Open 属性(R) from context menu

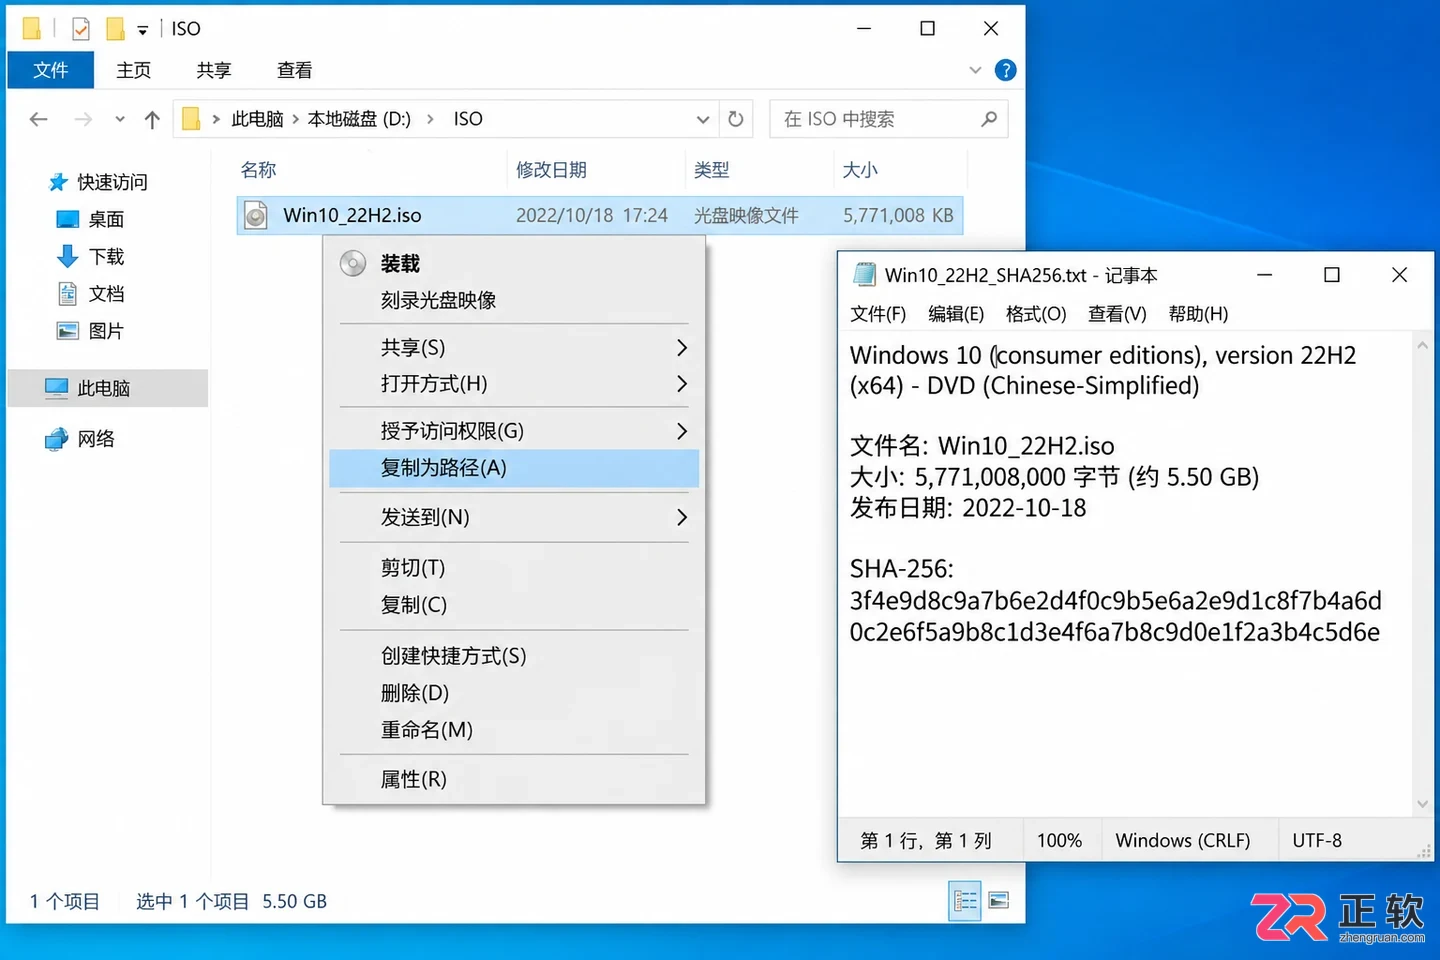pyautogui.click(x=413, y=779)
